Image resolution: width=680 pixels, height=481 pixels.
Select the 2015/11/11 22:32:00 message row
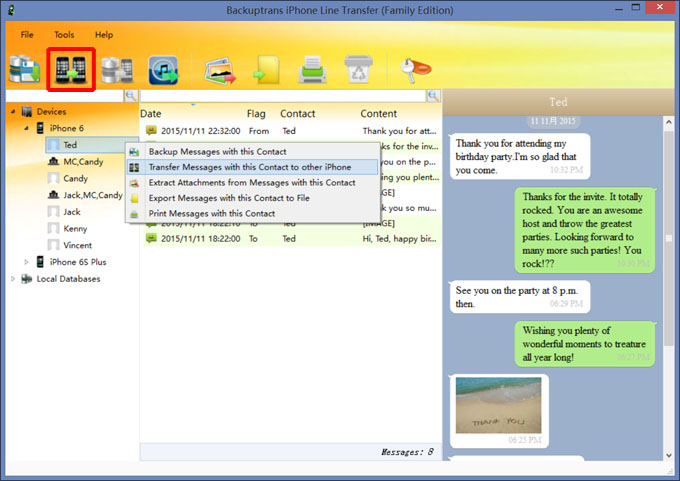tap(291, 131)
